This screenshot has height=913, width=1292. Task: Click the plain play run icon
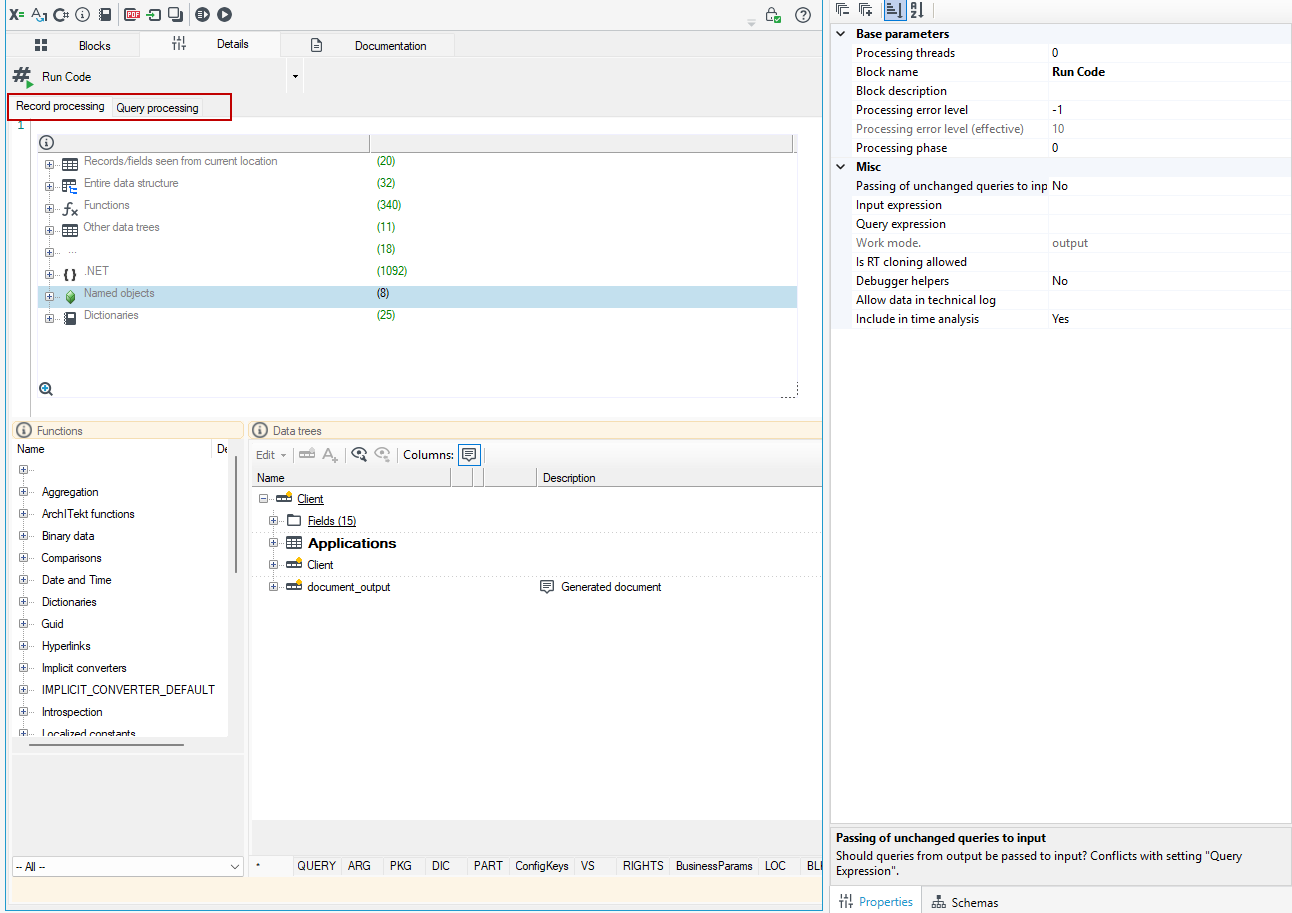click(x=225, y=15)
